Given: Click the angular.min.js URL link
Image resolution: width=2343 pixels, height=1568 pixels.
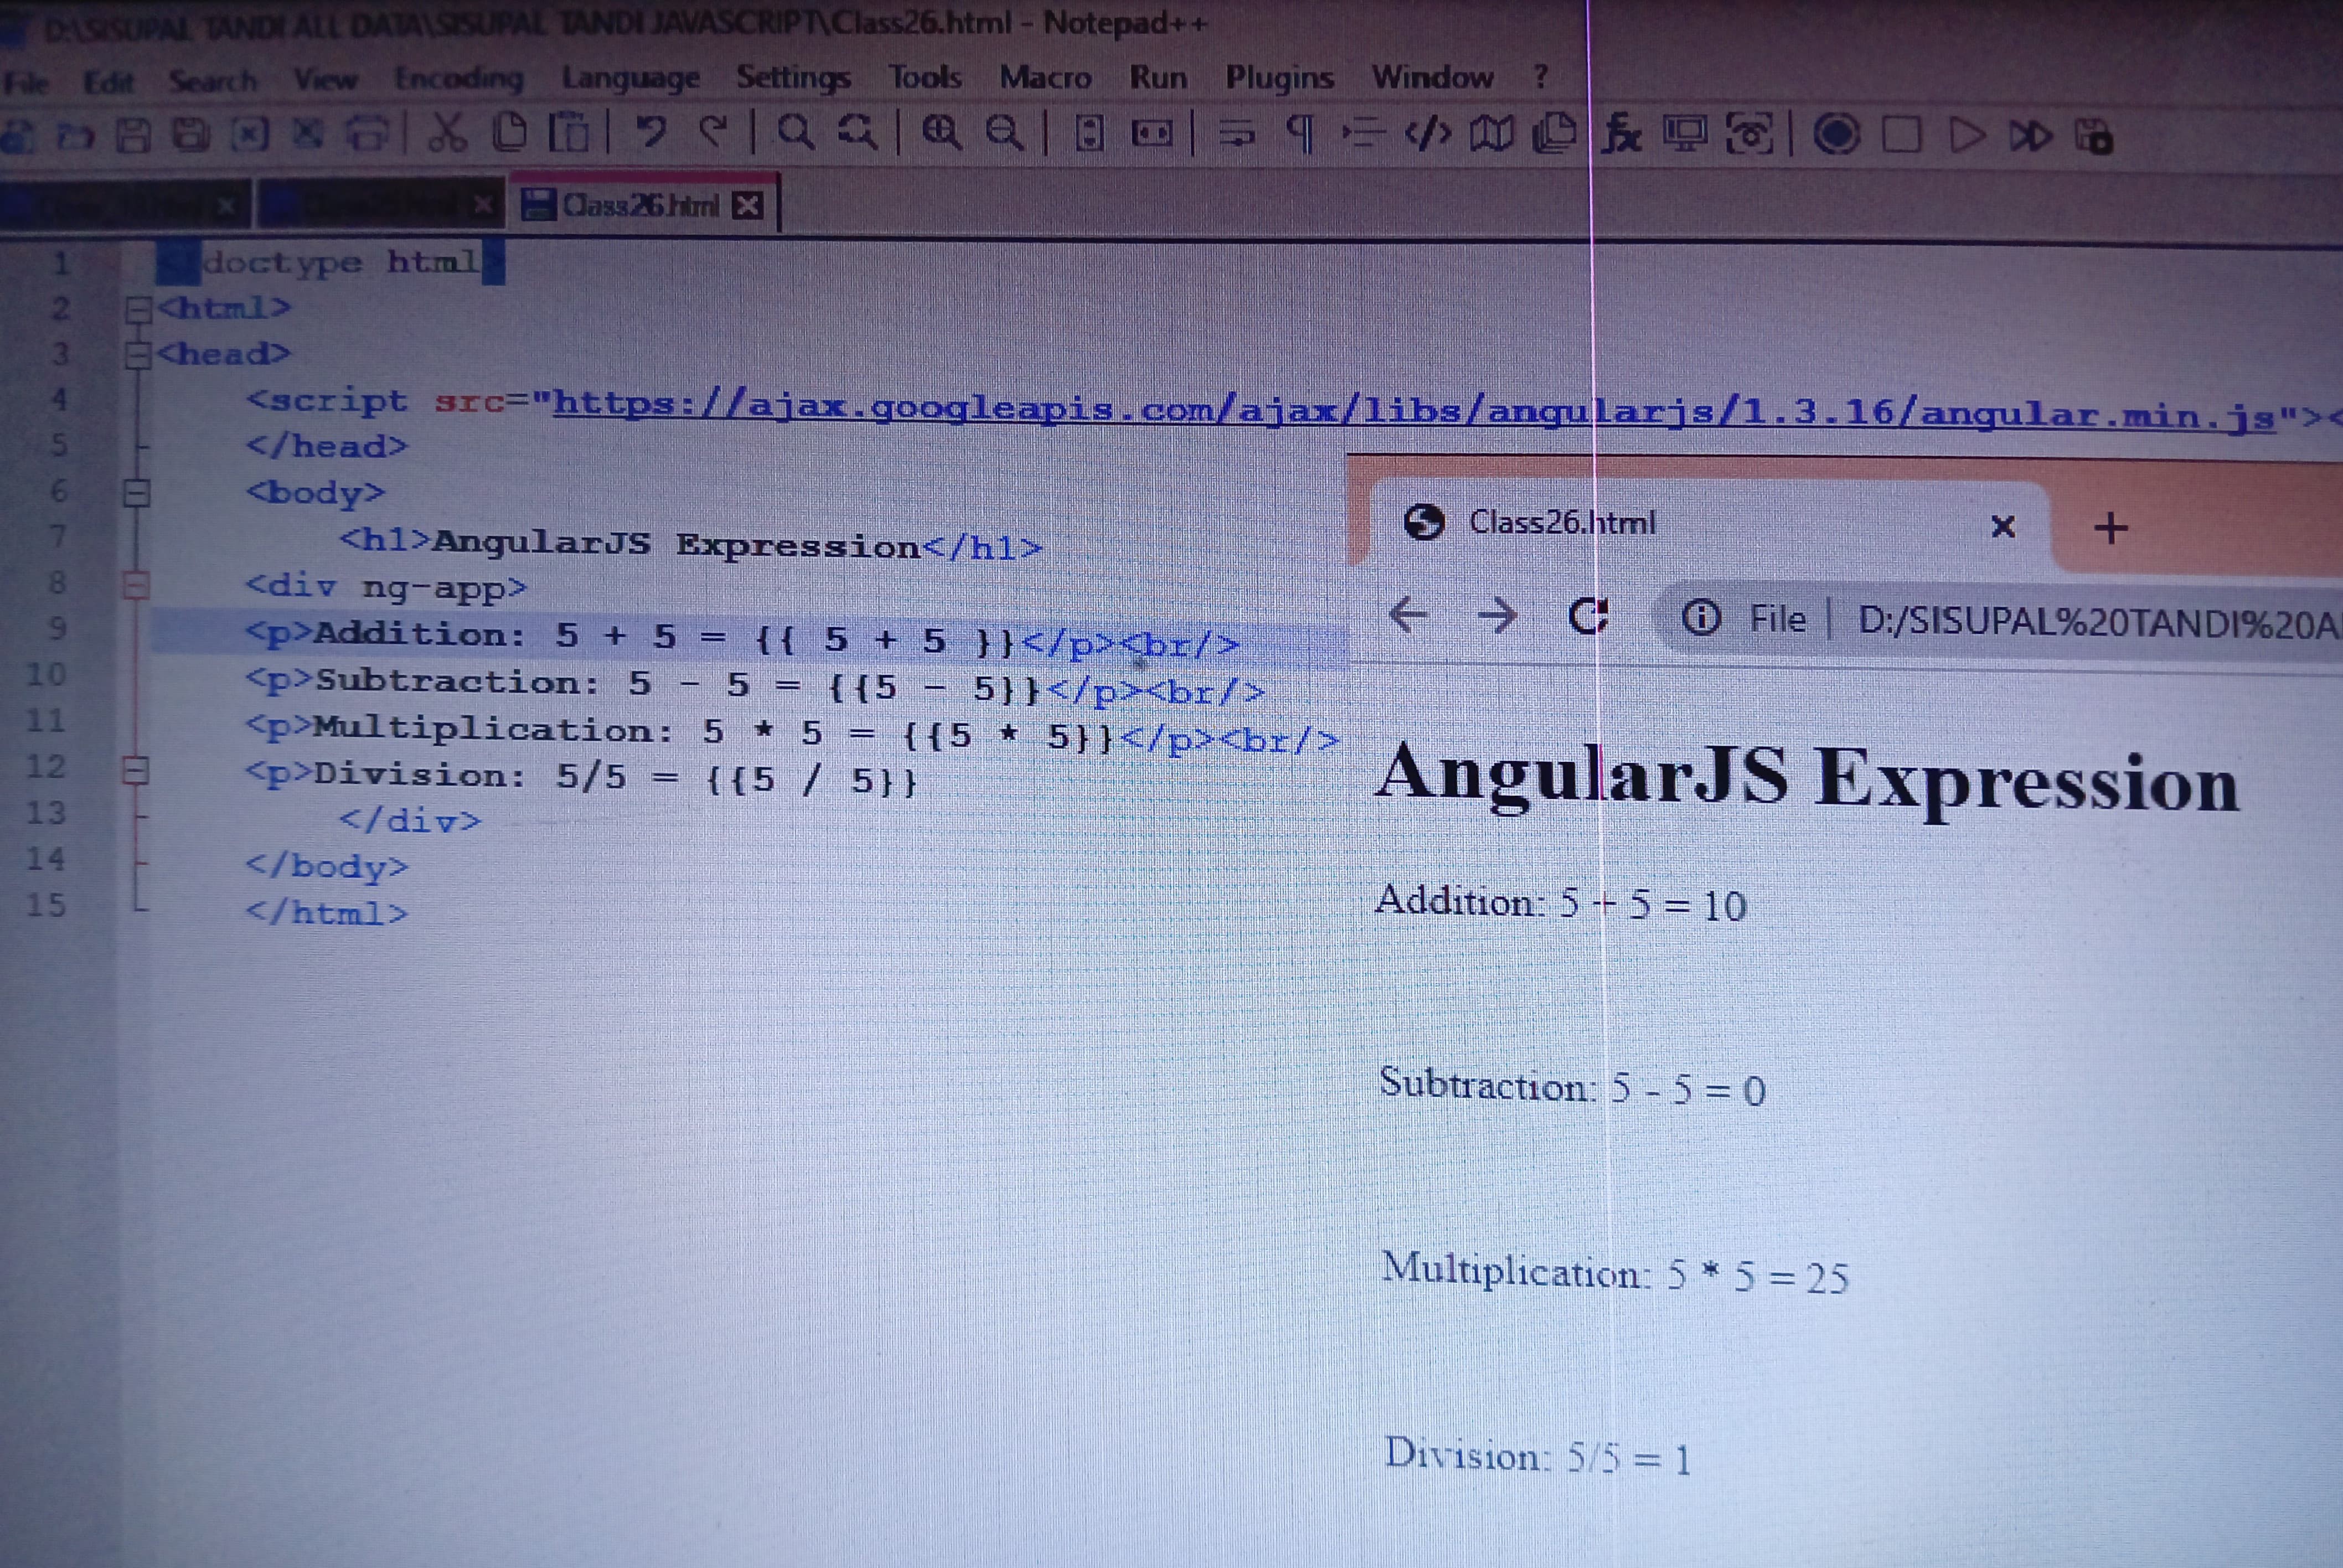Looking at the screenshot, I should (1400, 410).
